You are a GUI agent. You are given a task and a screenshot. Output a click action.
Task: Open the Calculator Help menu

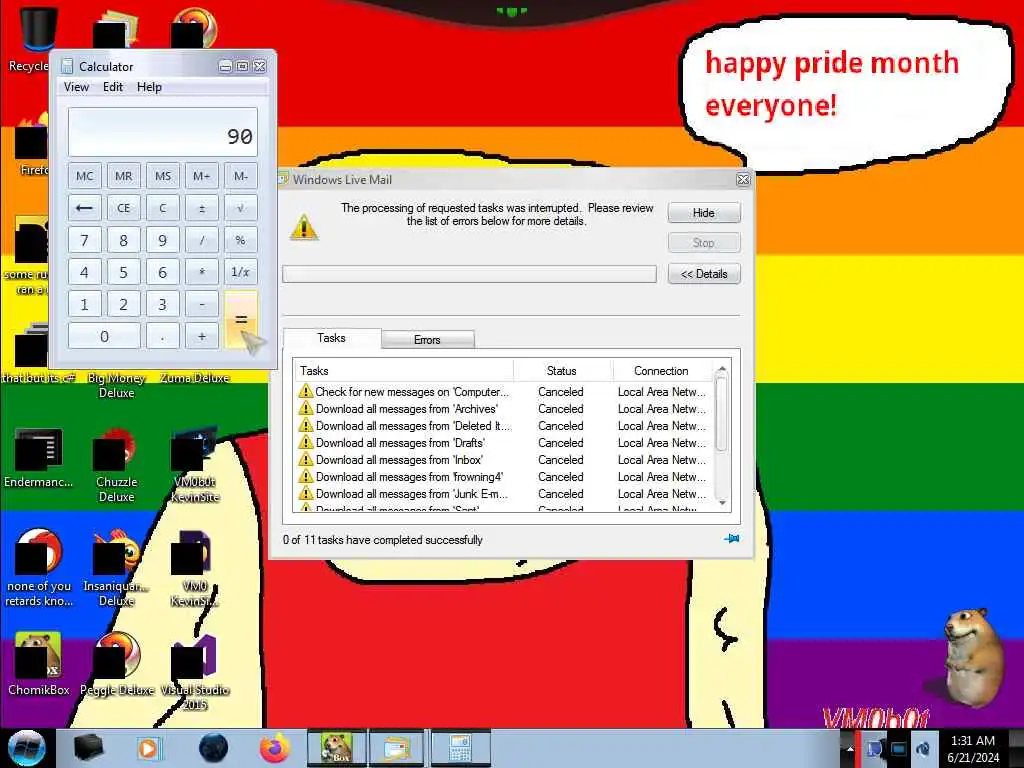click(x=149, y=87)
